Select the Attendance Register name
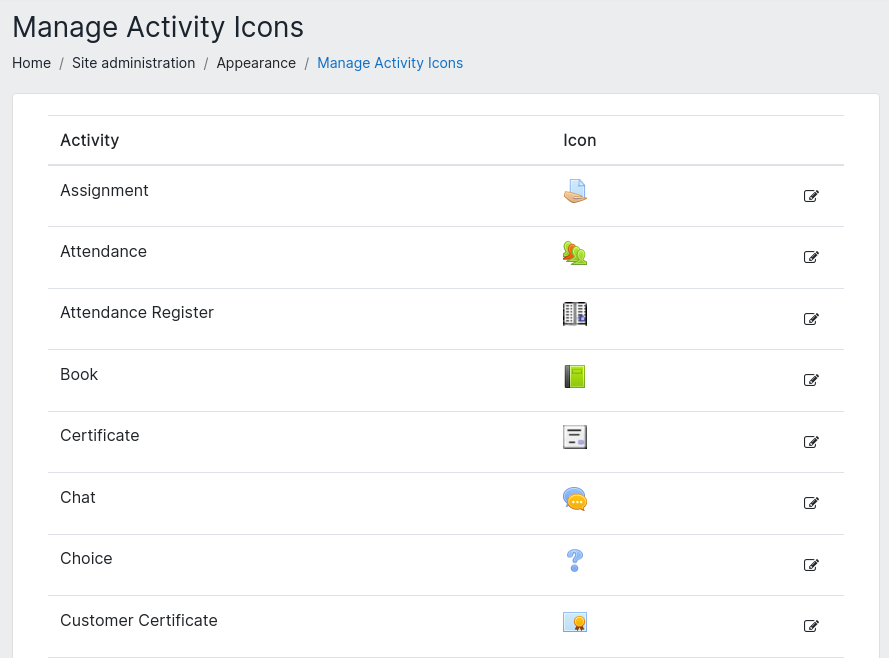Screen dimensions: 889x658 (x=137, y=313)
